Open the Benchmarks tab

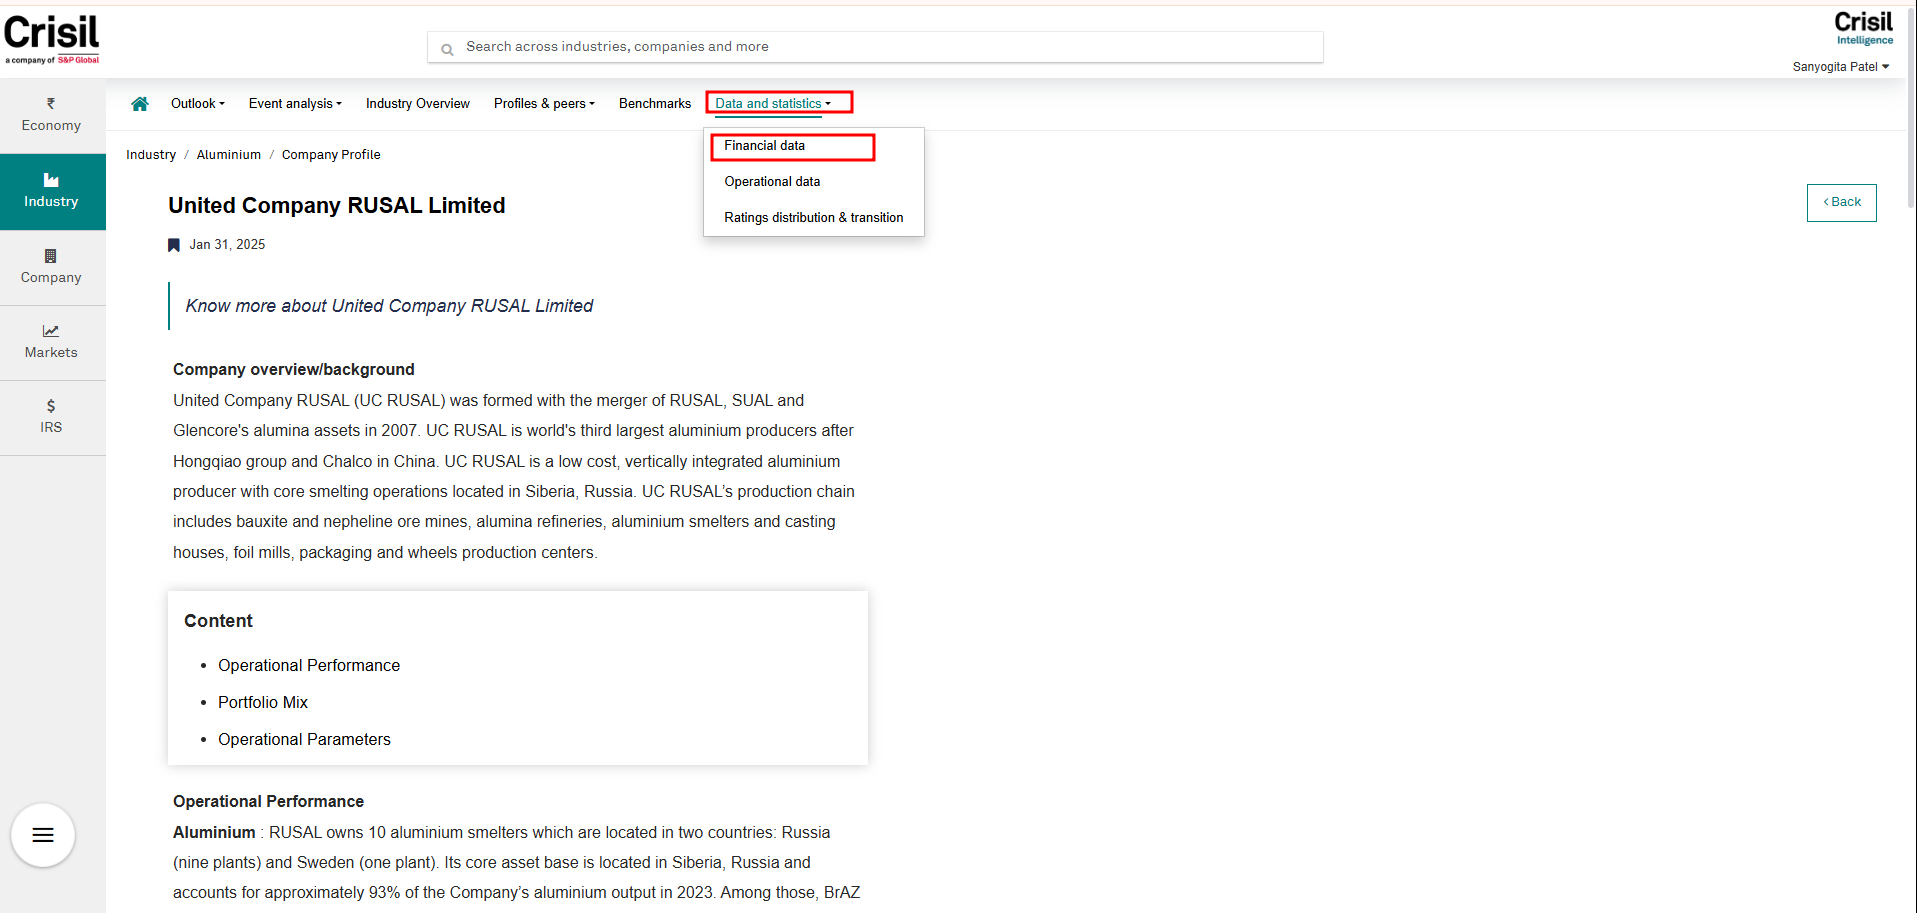click(655, 104)
